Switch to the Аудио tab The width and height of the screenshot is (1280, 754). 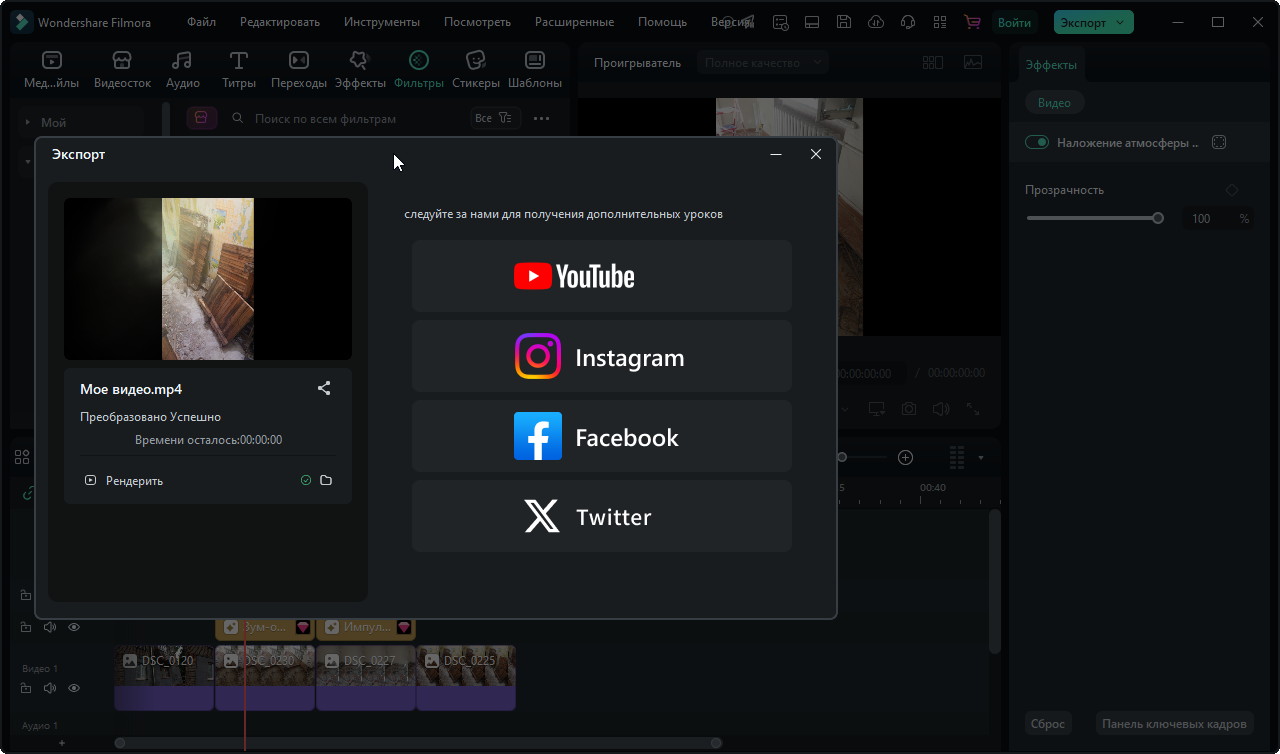point(182,70)
